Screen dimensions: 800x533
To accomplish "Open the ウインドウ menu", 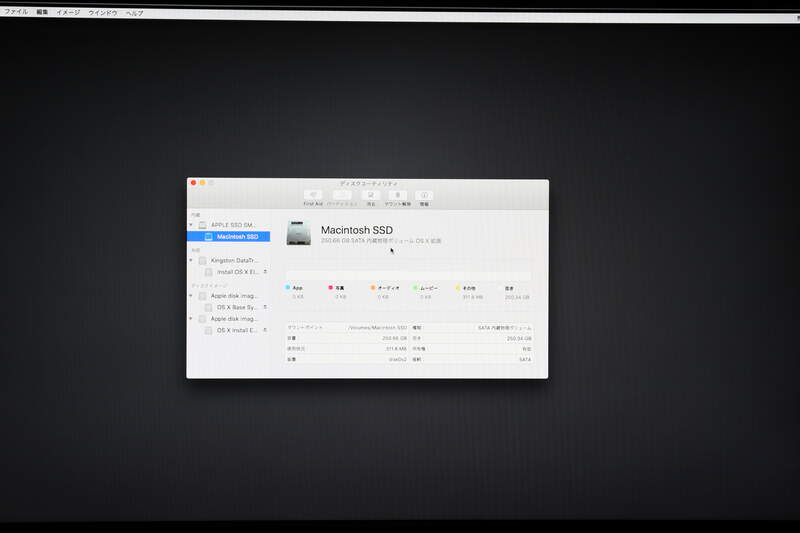I will click(103, 13).
